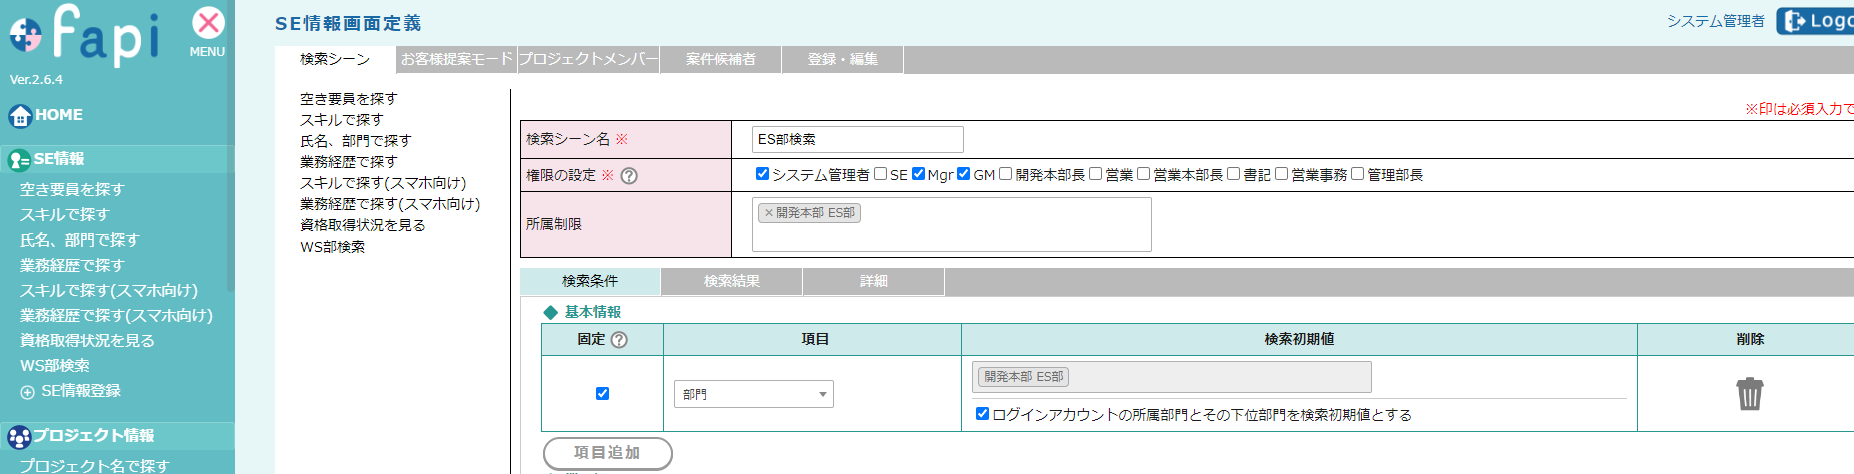Uncheck the システム管理者 permission checkbox
1854x474 pixels.
pyautogui.click(x=762, y=174)
